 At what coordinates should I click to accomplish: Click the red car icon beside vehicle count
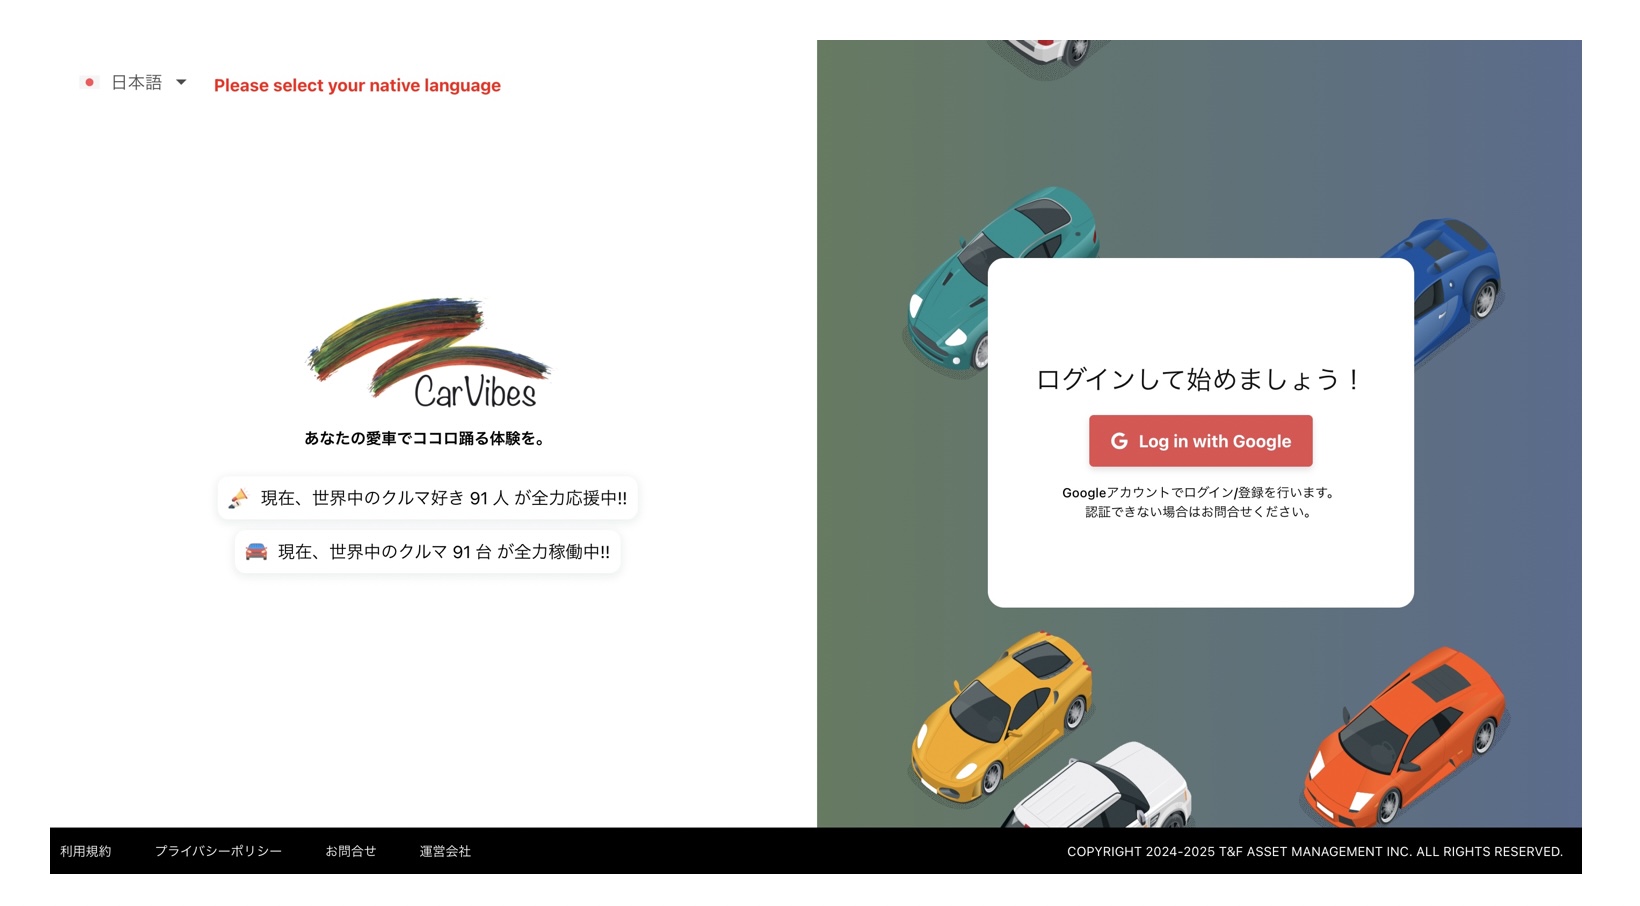(x=256, y=552)
